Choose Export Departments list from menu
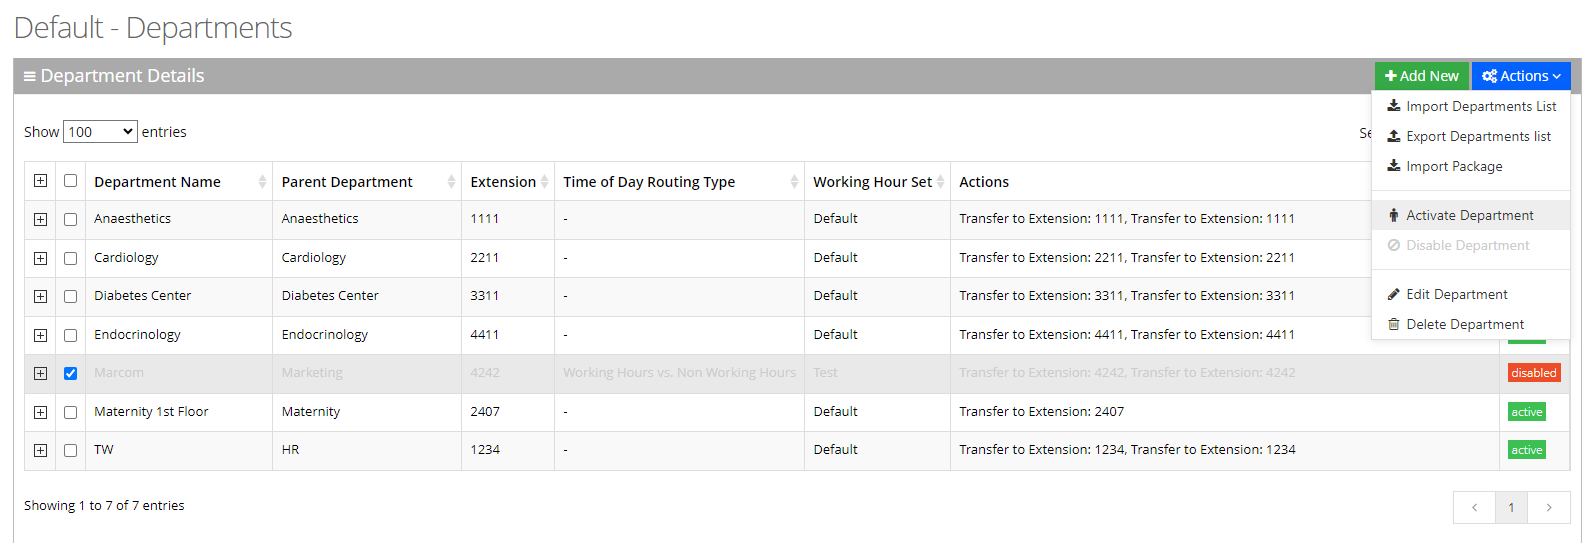 point(1478,136)
